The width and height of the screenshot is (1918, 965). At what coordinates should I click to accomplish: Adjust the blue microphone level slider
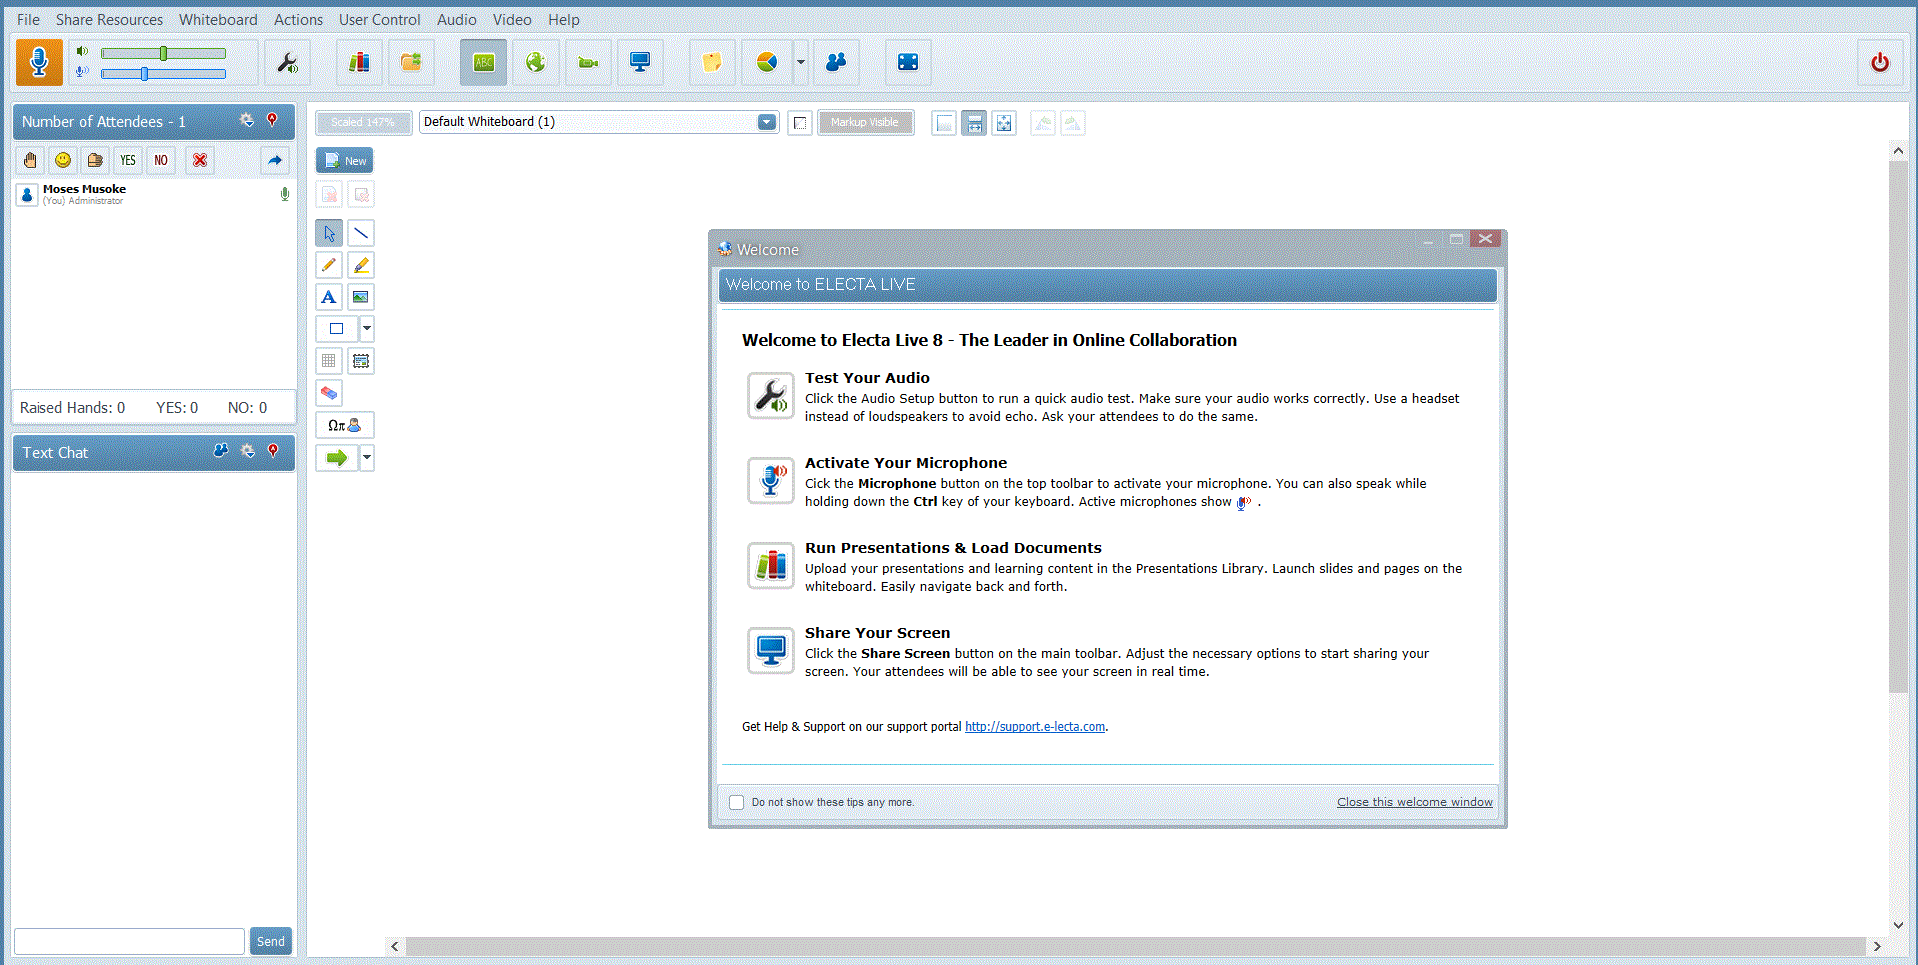163,73
